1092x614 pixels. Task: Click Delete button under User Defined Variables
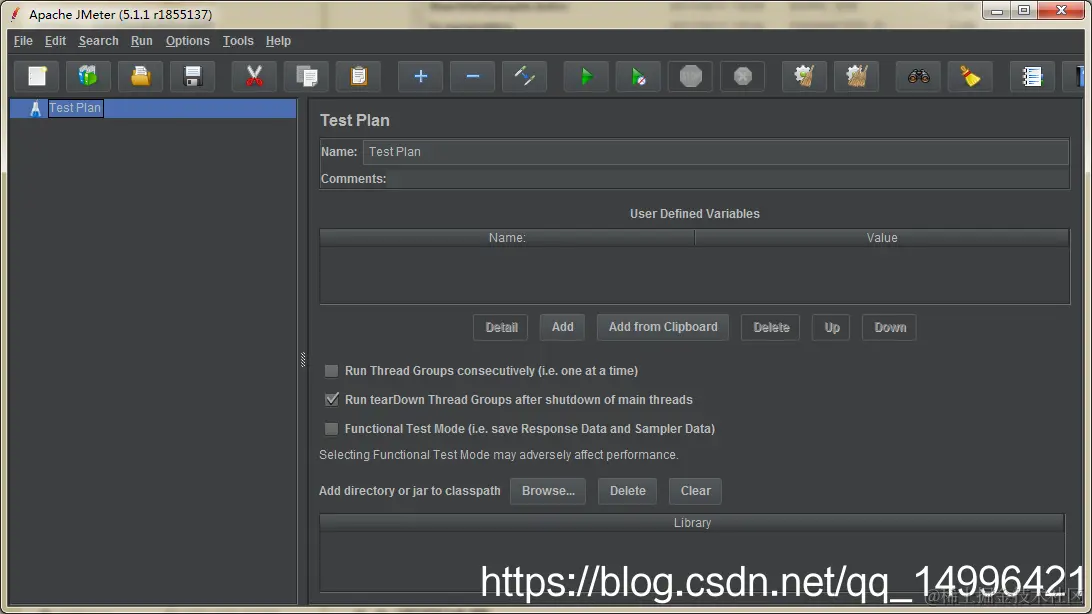(771, 327)
